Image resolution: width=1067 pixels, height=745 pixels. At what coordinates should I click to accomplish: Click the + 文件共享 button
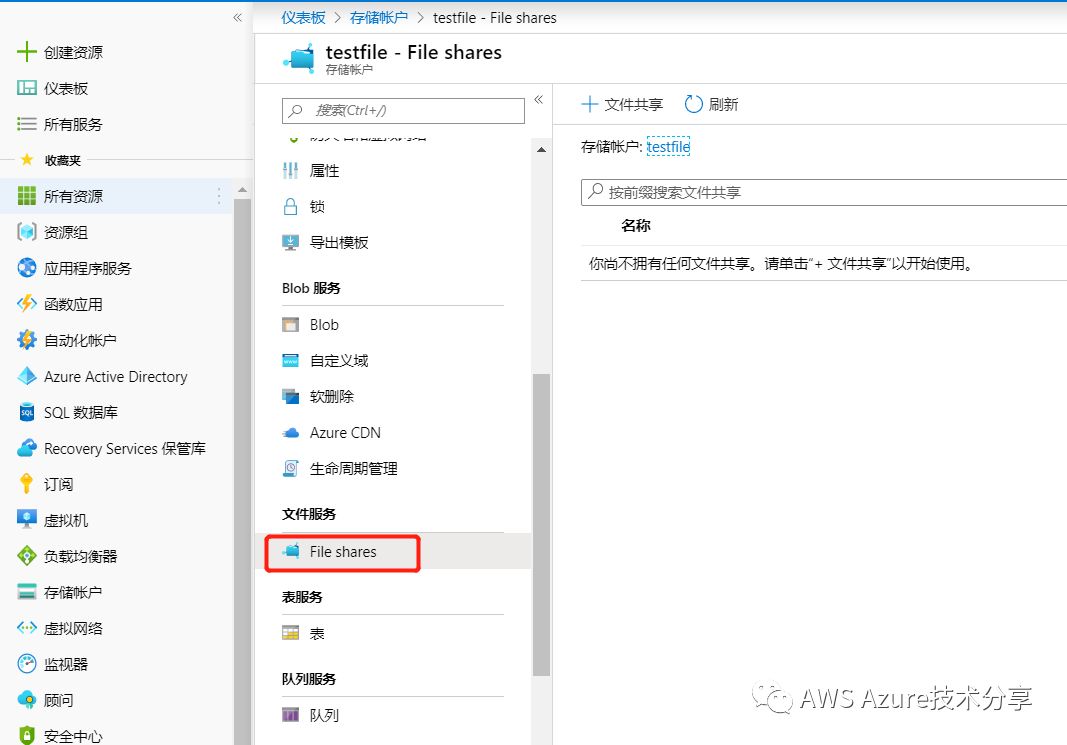point(622,104)
